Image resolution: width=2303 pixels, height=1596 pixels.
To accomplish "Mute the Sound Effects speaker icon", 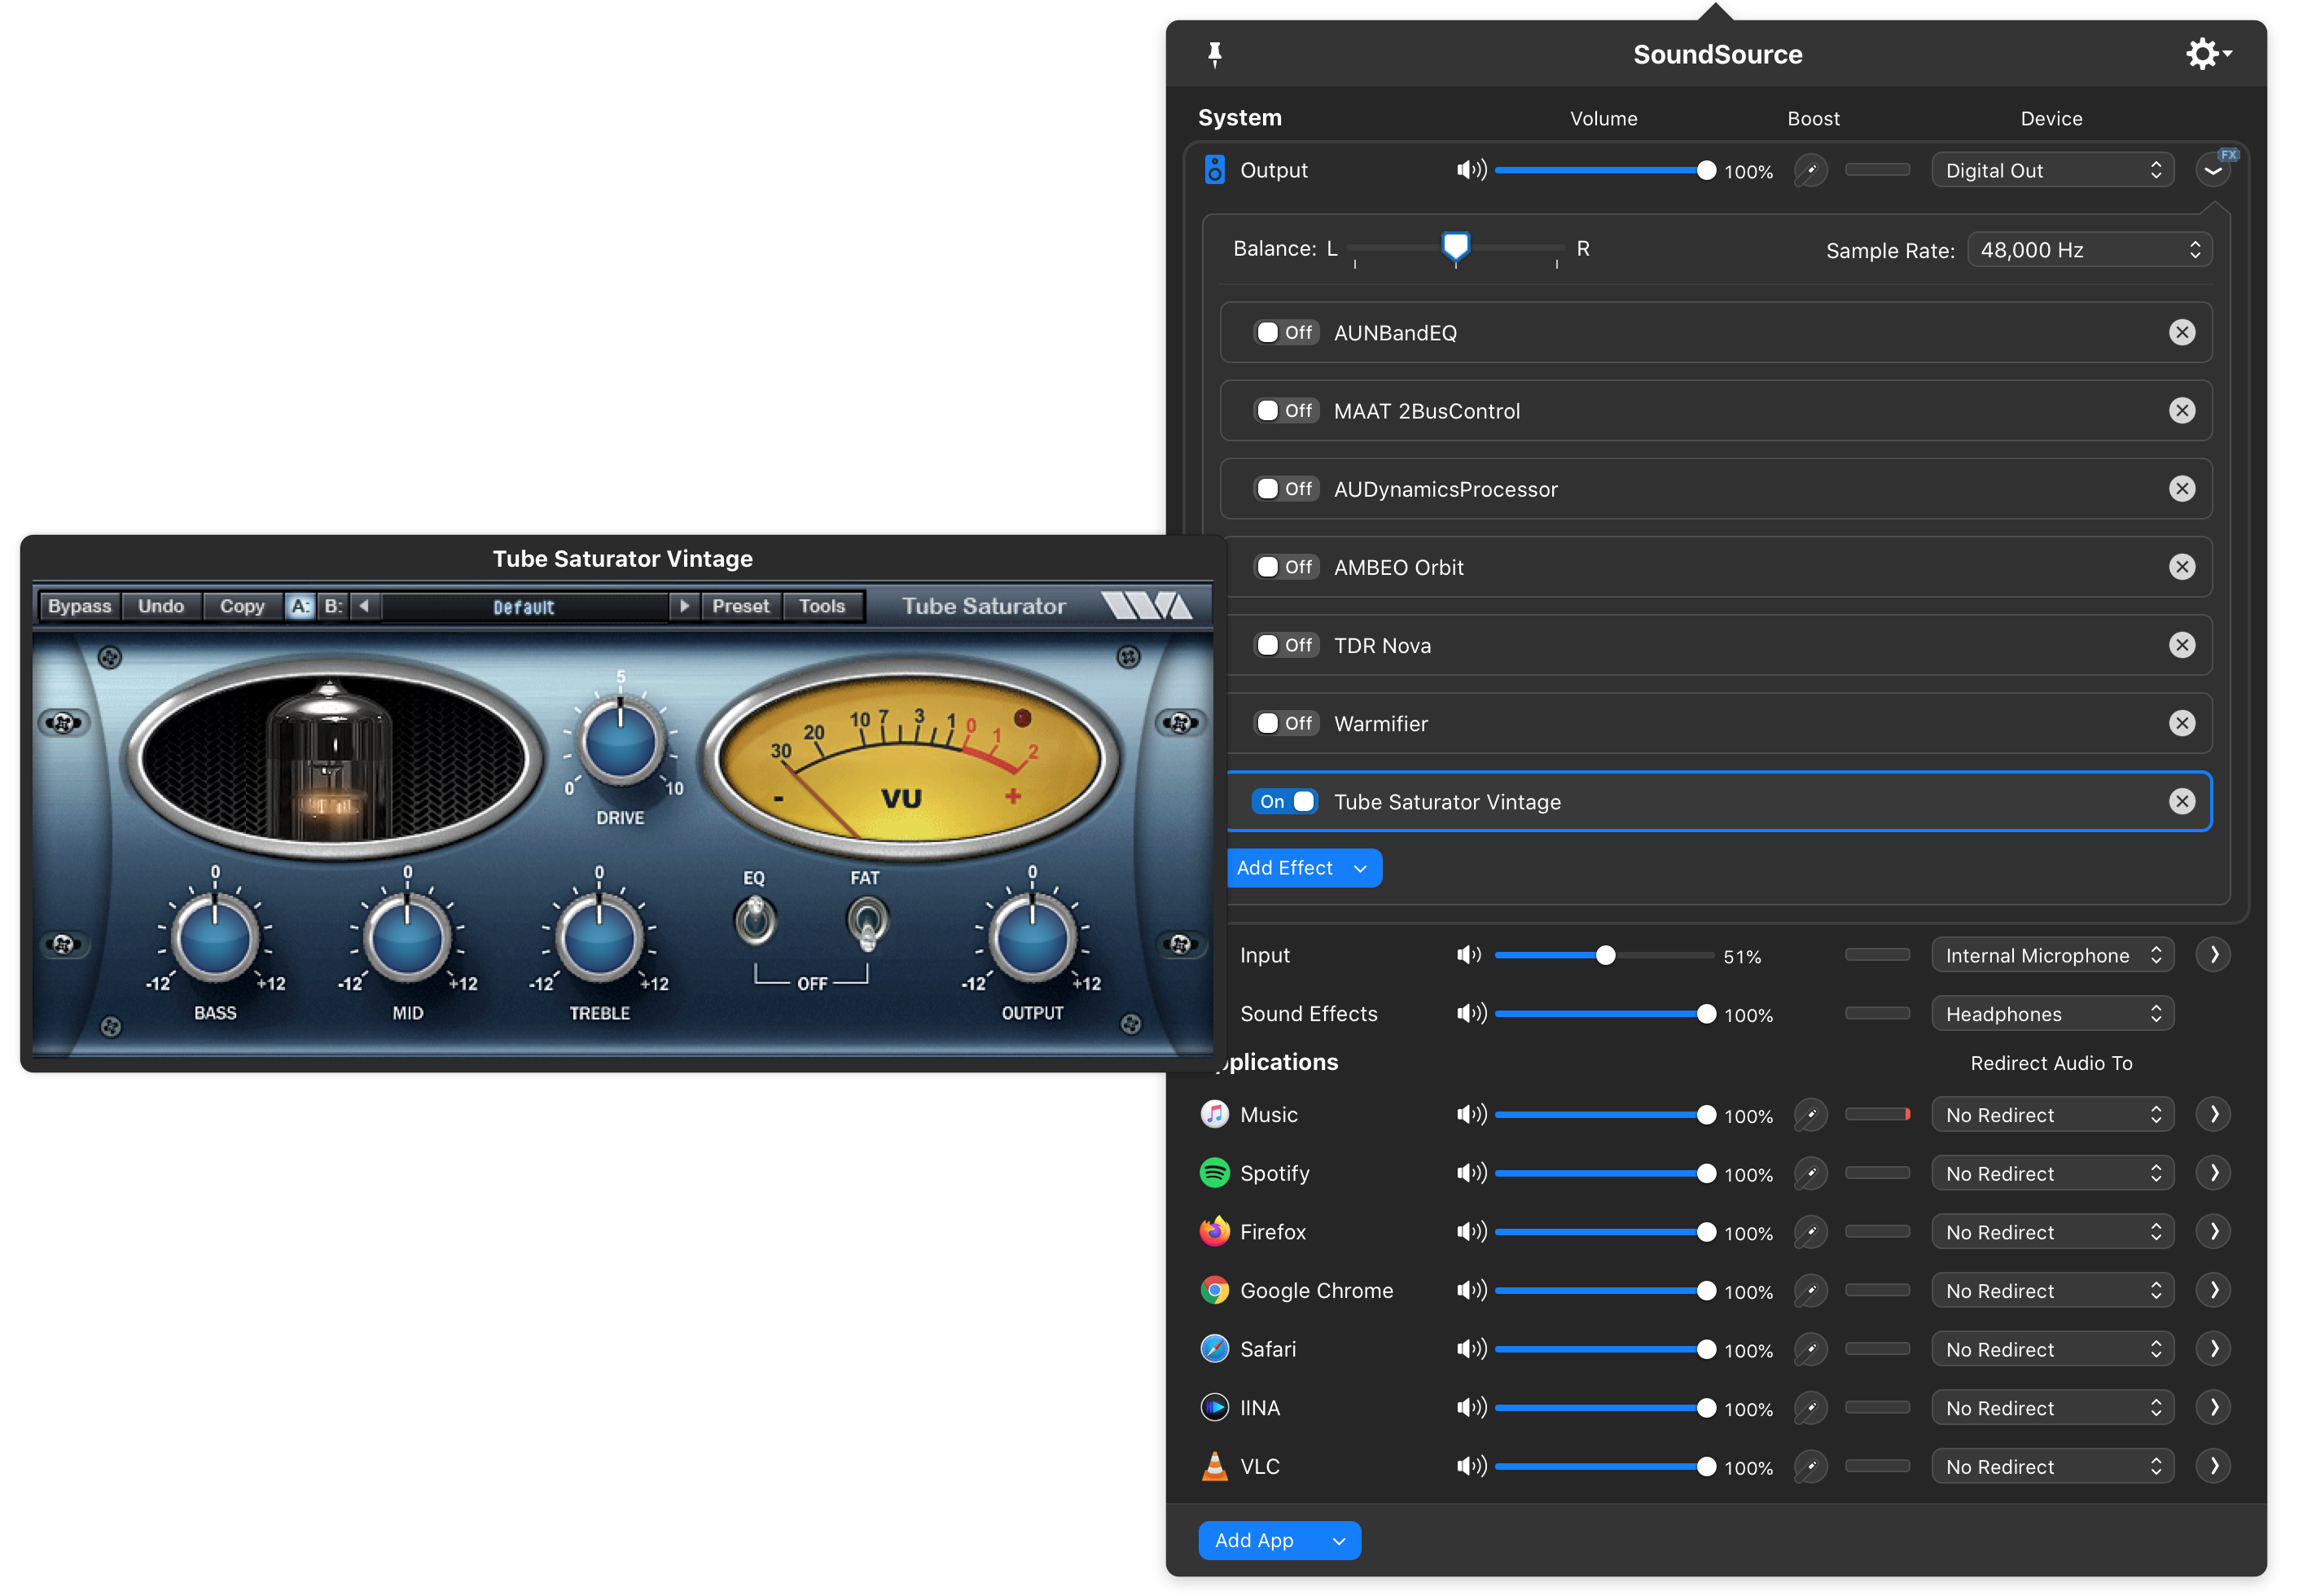I will point(1471,1013).
